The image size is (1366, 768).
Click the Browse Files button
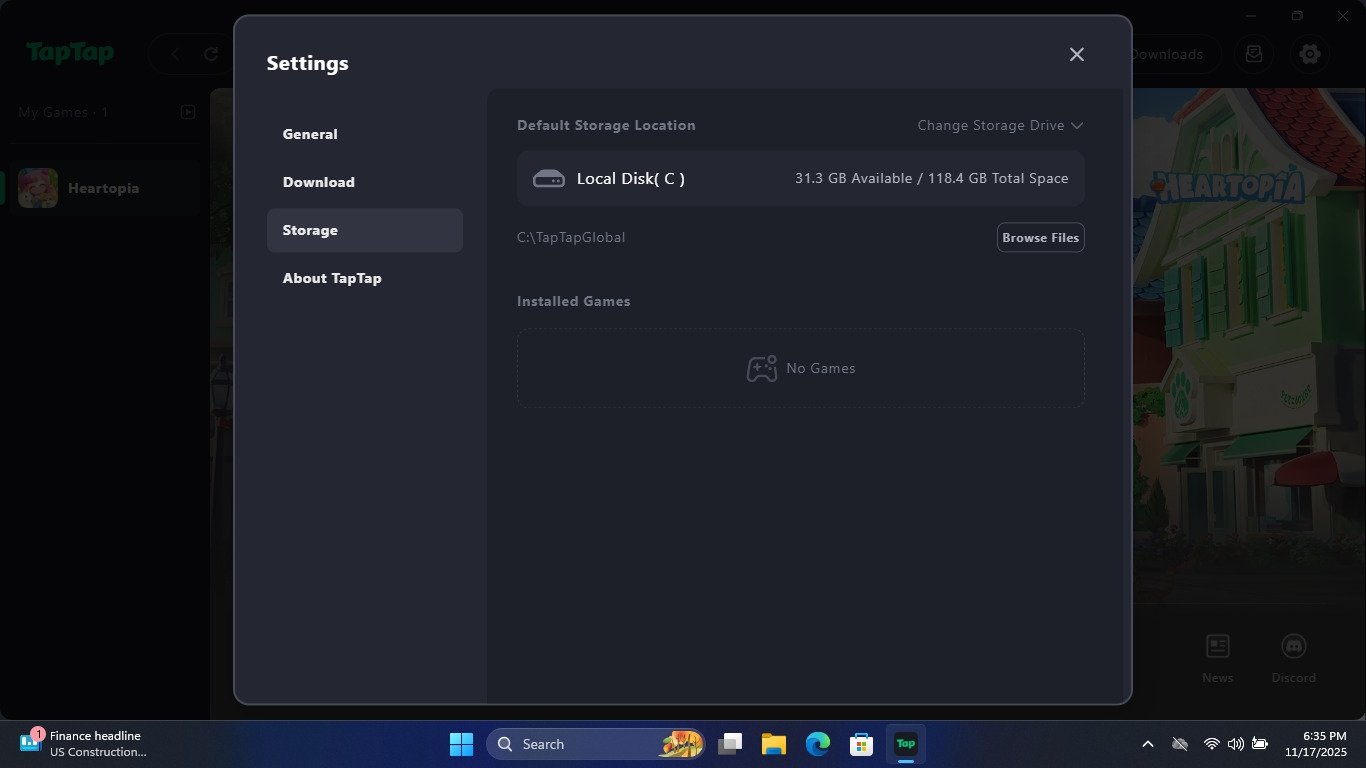(x=1040, y=237)
